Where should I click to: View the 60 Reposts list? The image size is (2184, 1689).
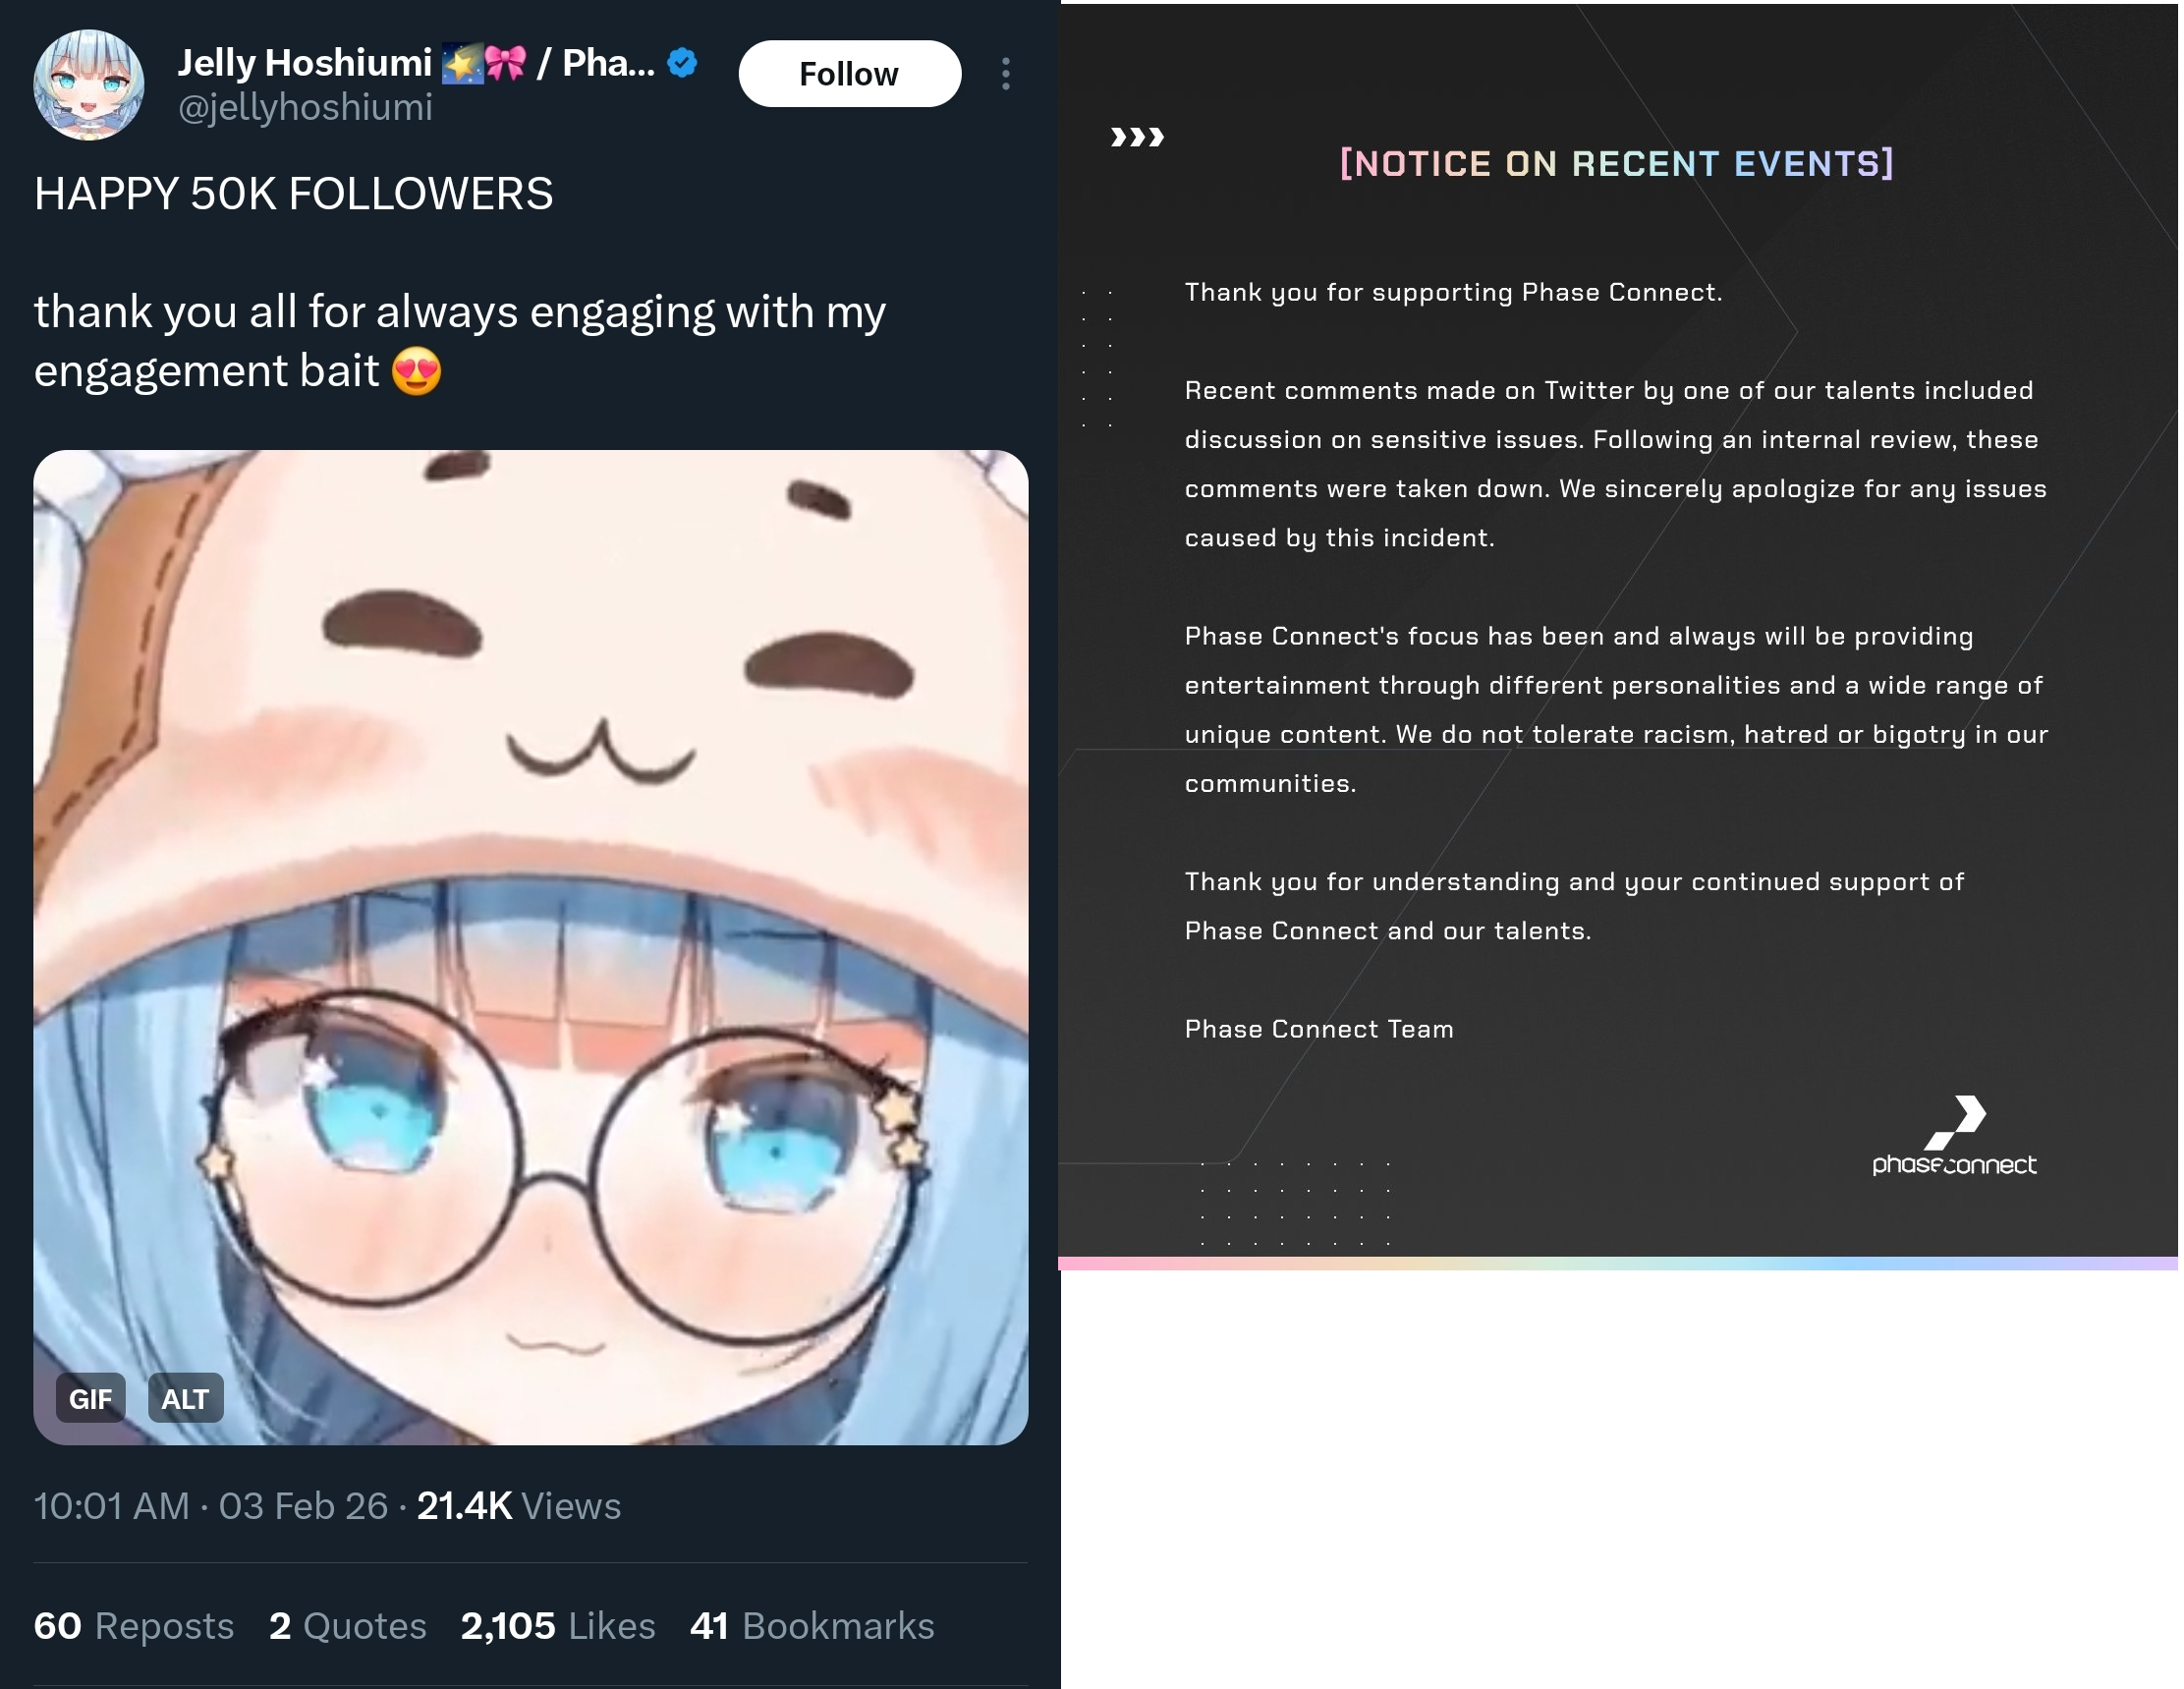[x=134, y=1626]
